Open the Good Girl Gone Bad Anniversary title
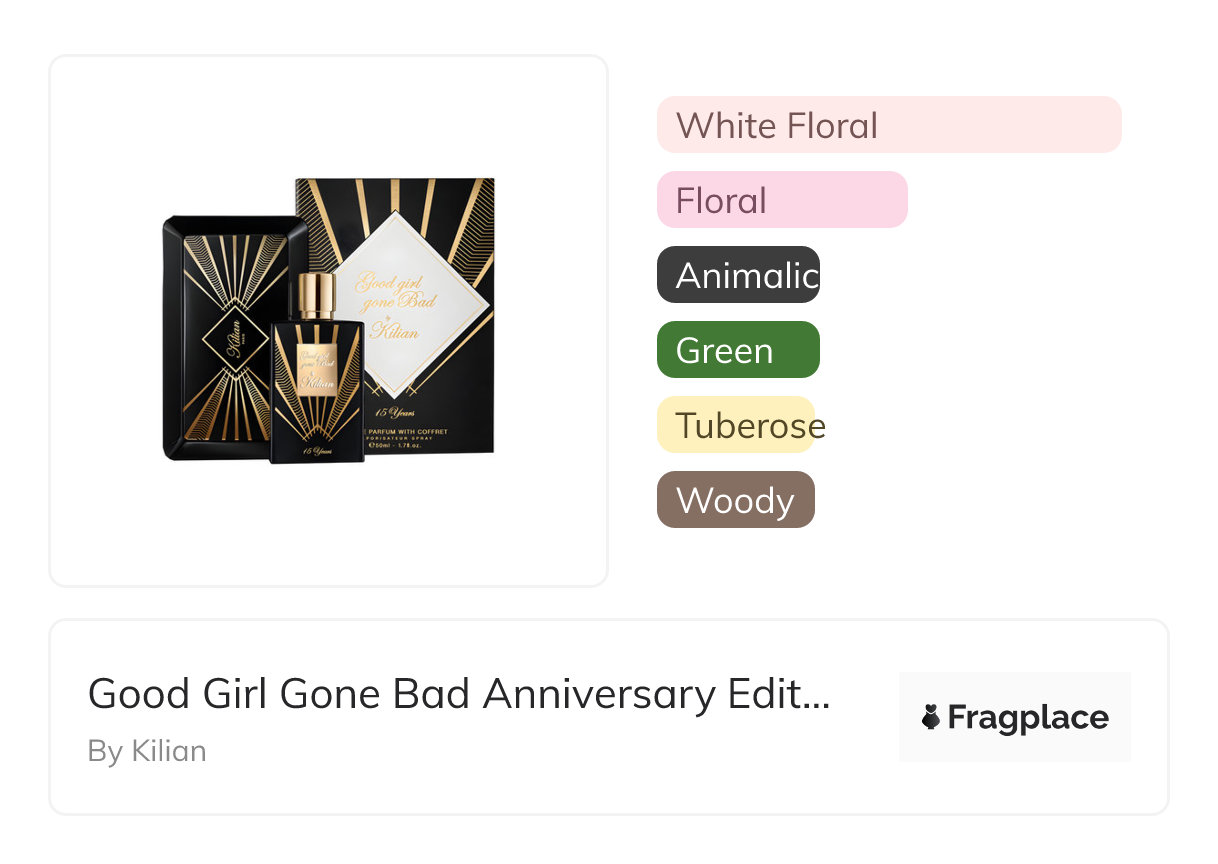This screenshot has height=864, width=1218. point(459,693)
